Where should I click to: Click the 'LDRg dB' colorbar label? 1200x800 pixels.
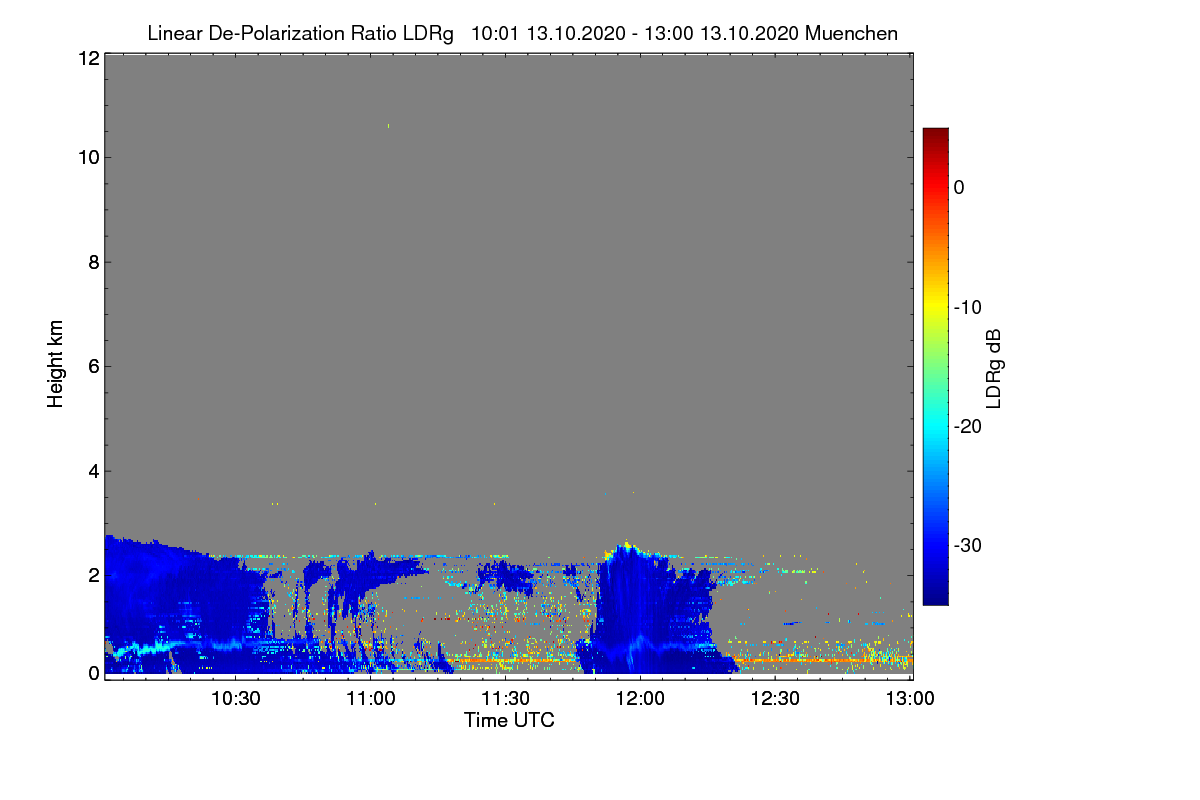pos(994,367)
